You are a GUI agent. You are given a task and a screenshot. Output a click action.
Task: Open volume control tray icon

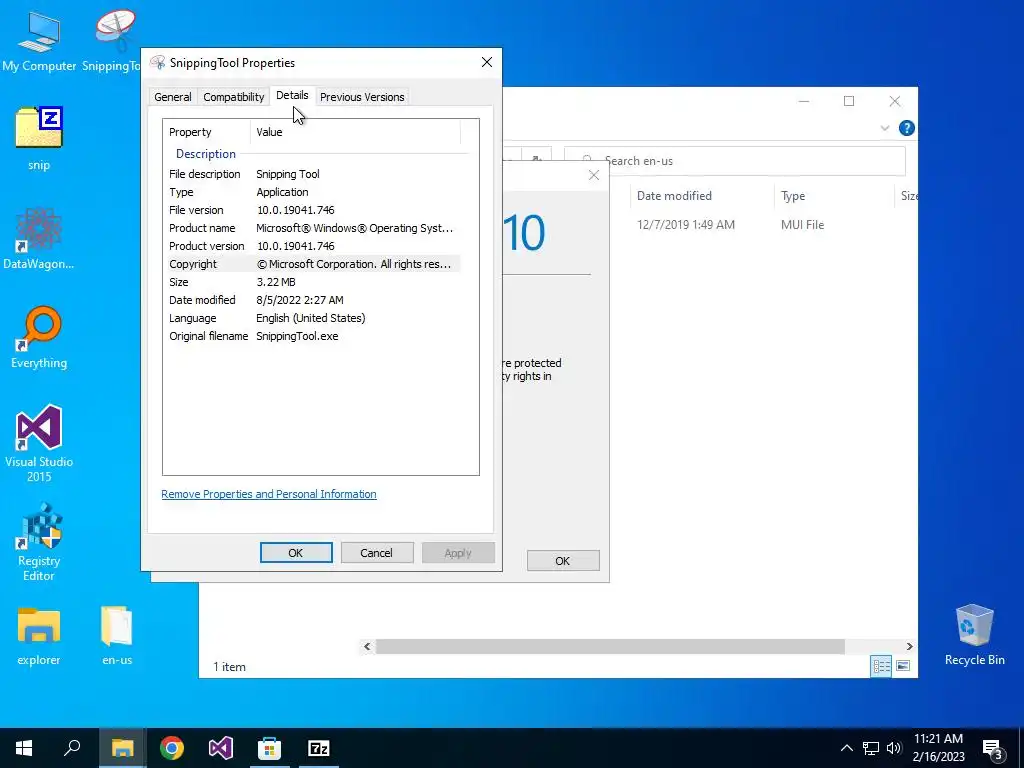(x=894, y=748)
